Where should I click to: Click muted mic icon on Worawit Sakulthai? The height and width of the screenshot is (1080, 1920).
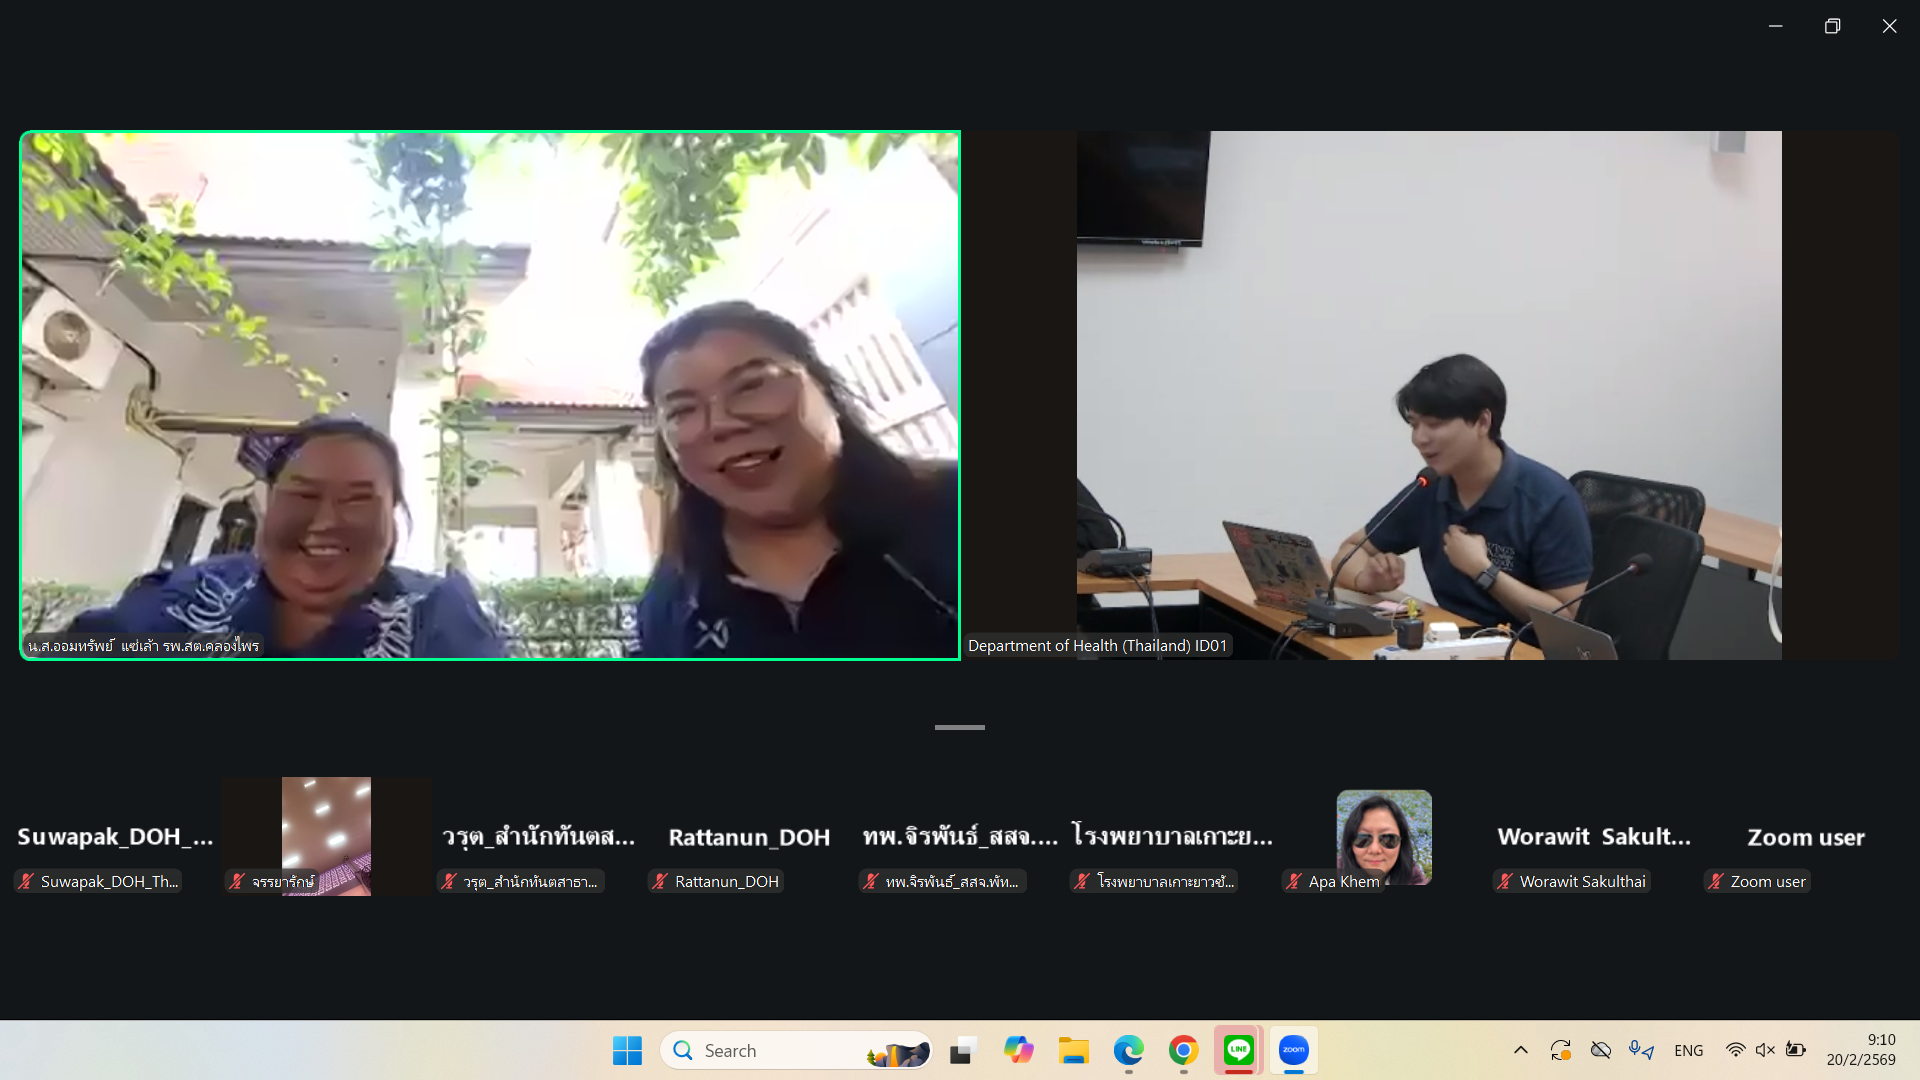pos(1505,881)
